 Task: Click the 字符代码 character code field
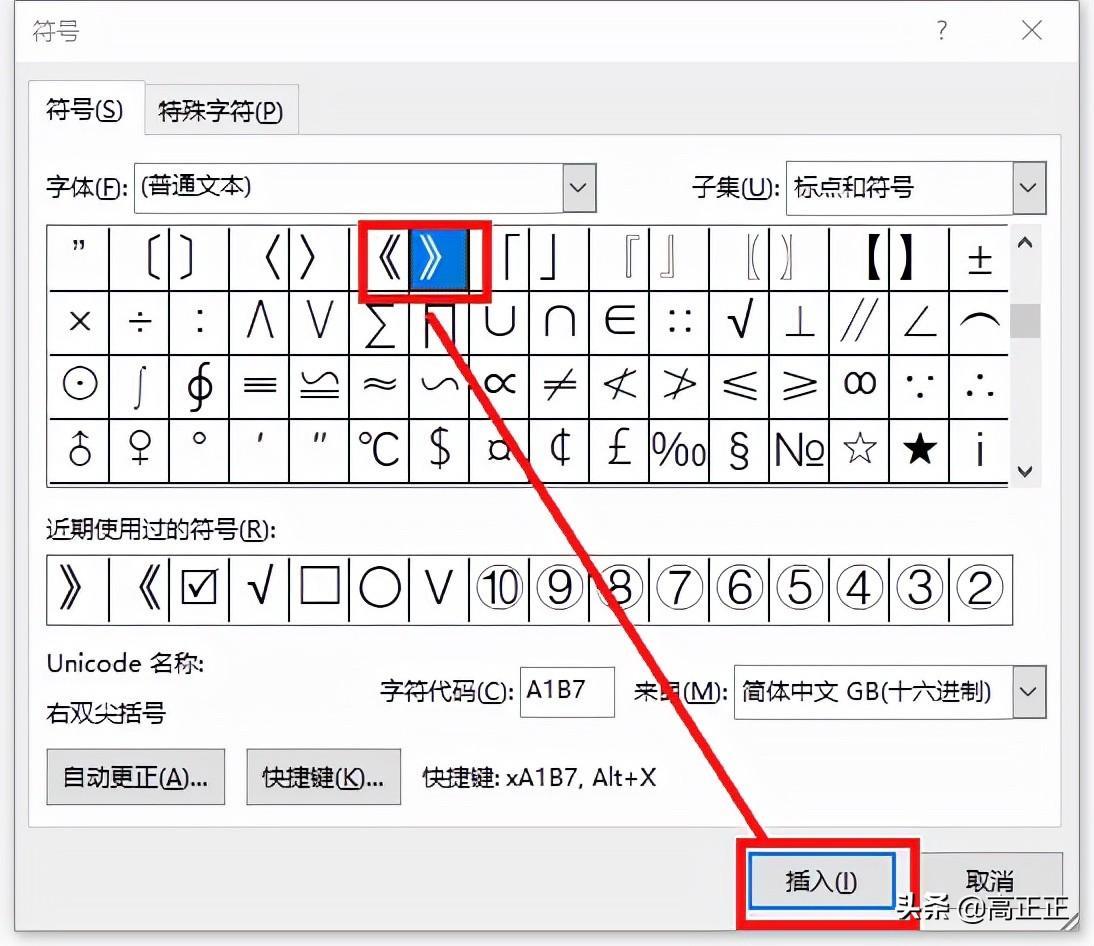pos(567,691)
